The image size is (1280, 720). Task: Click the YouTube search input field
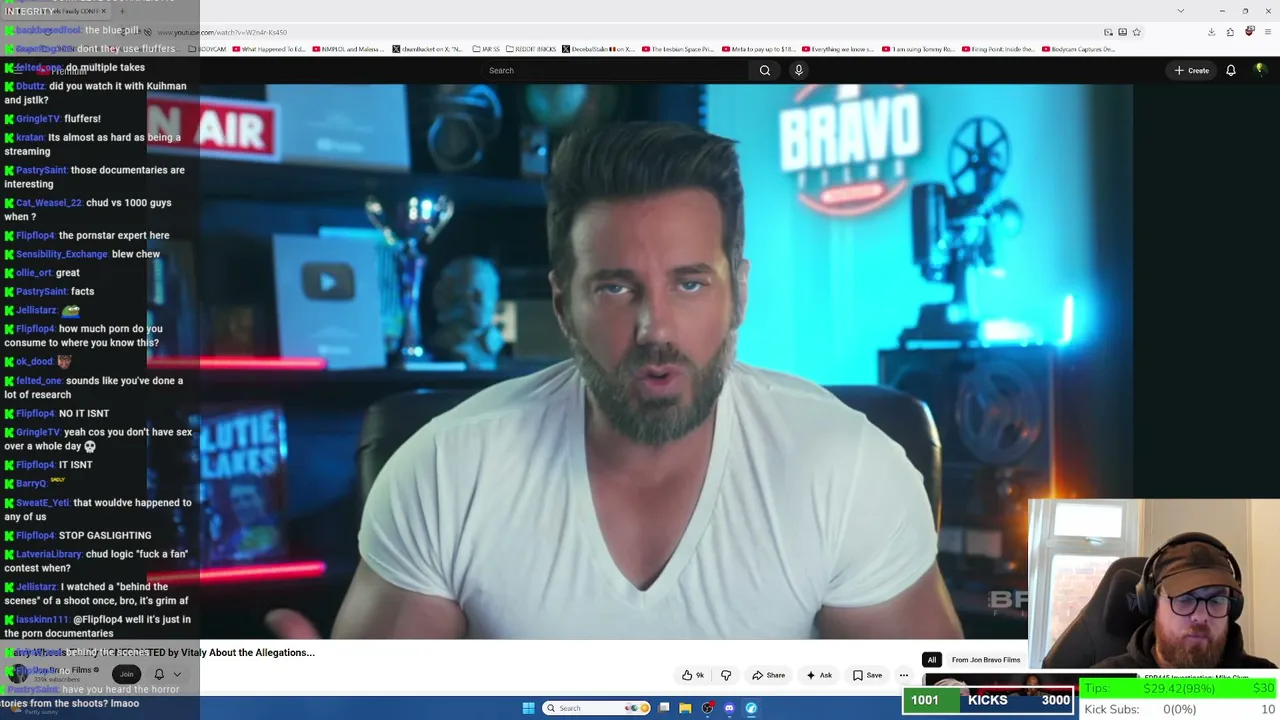pyautogui.click(x=615, y=70)
